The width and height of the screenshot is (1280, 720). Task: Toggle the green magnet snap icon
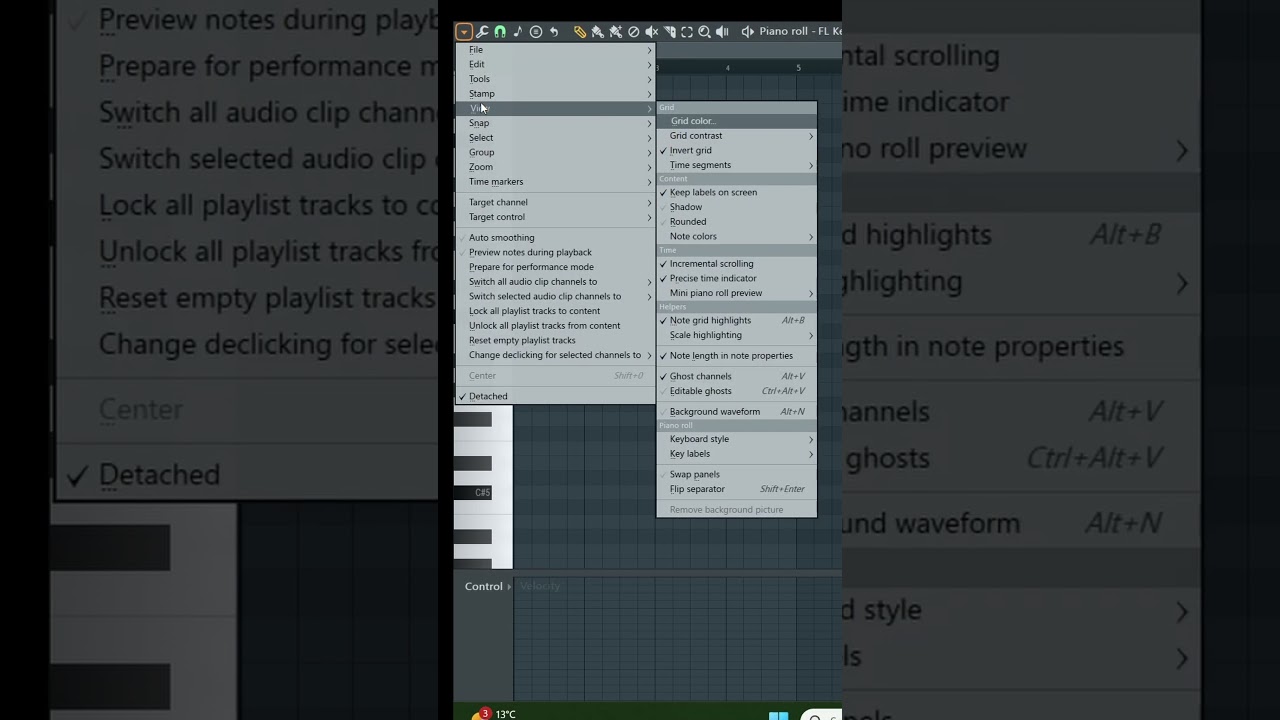point(500,32)
